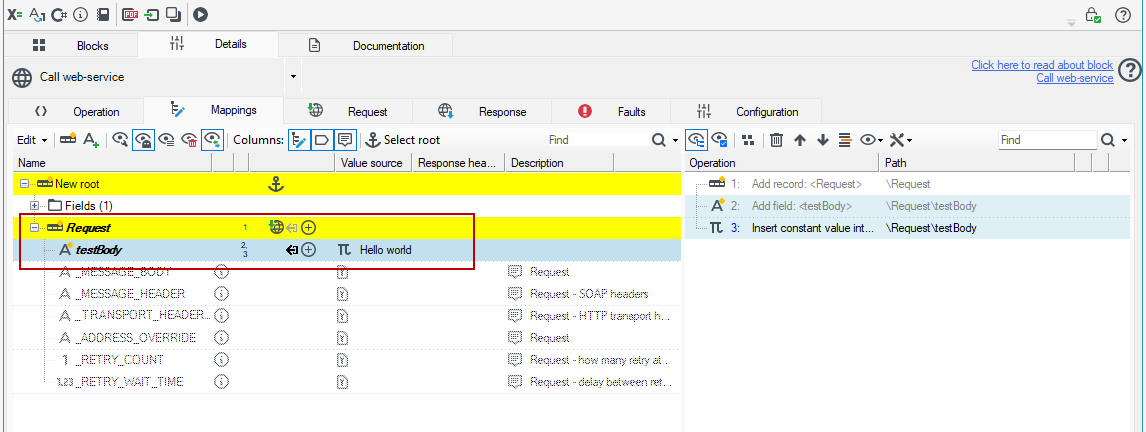Click the green arrow import icon
The image size is (1146, 432).
[152, 14]
